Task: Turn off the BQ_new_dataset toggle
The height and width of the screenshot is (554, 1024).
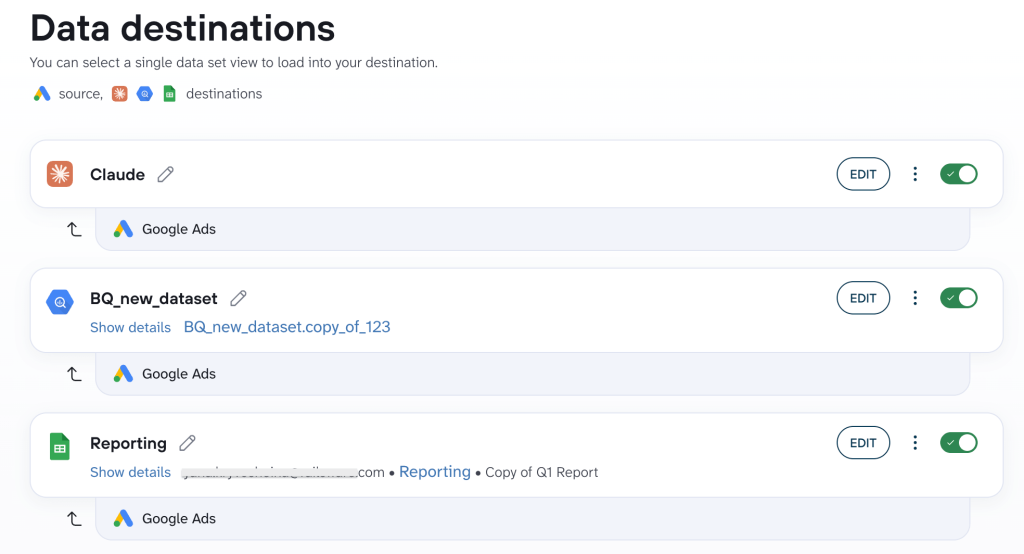Action: [x=959, y=298]
